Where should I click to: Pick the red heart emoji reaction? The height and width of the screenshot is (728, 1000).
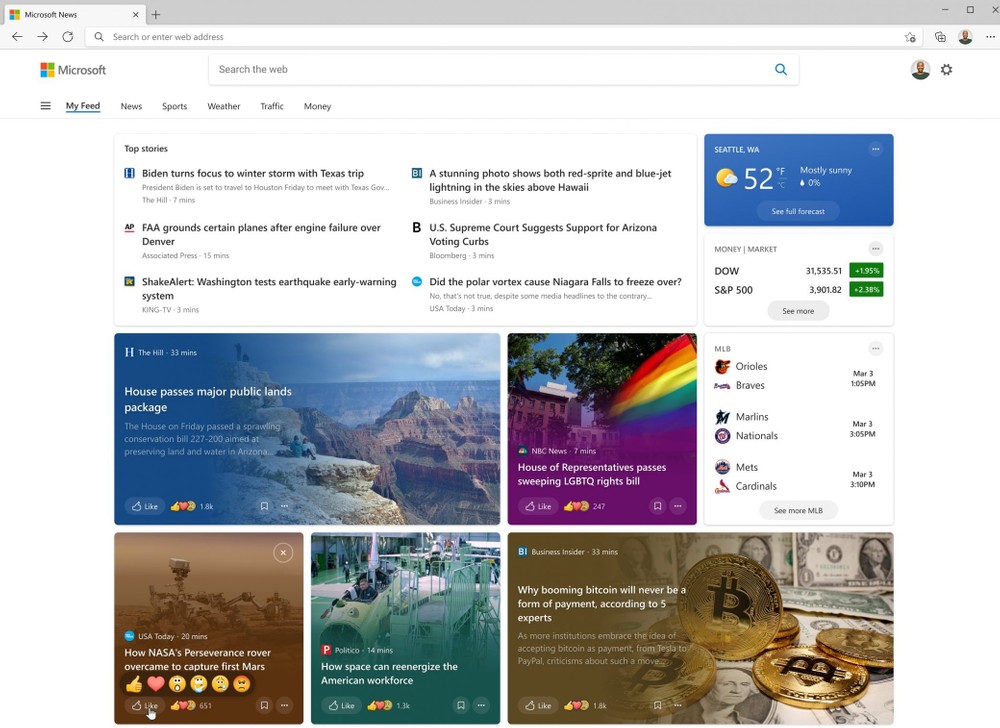[156, 684]
